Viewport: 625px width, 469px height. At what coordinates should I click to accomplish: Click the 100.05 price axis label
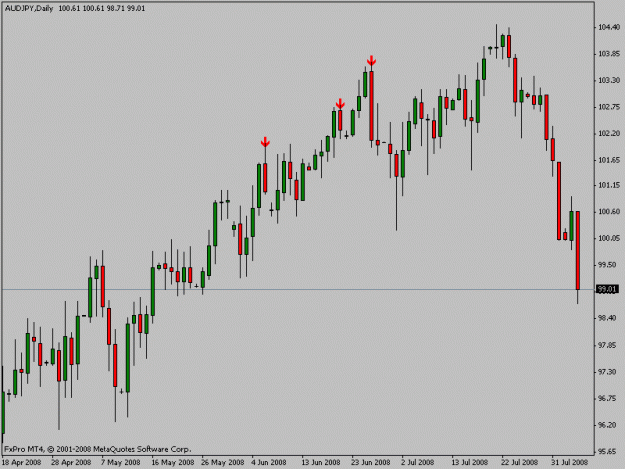(609, 238)
